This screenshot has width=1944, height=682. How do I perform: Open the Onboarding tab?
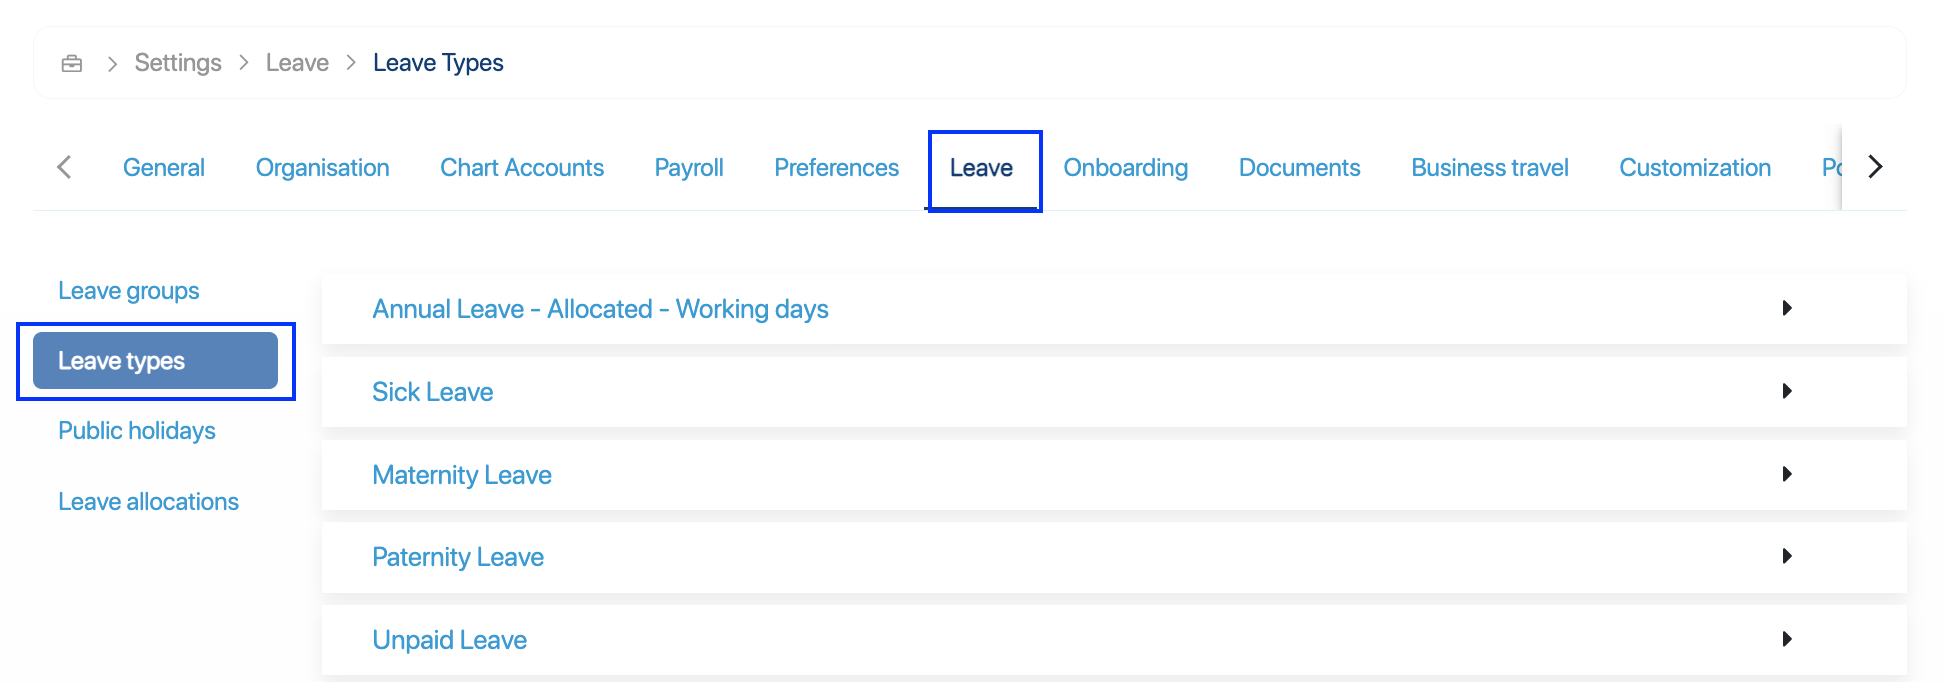click(1125, 168)
